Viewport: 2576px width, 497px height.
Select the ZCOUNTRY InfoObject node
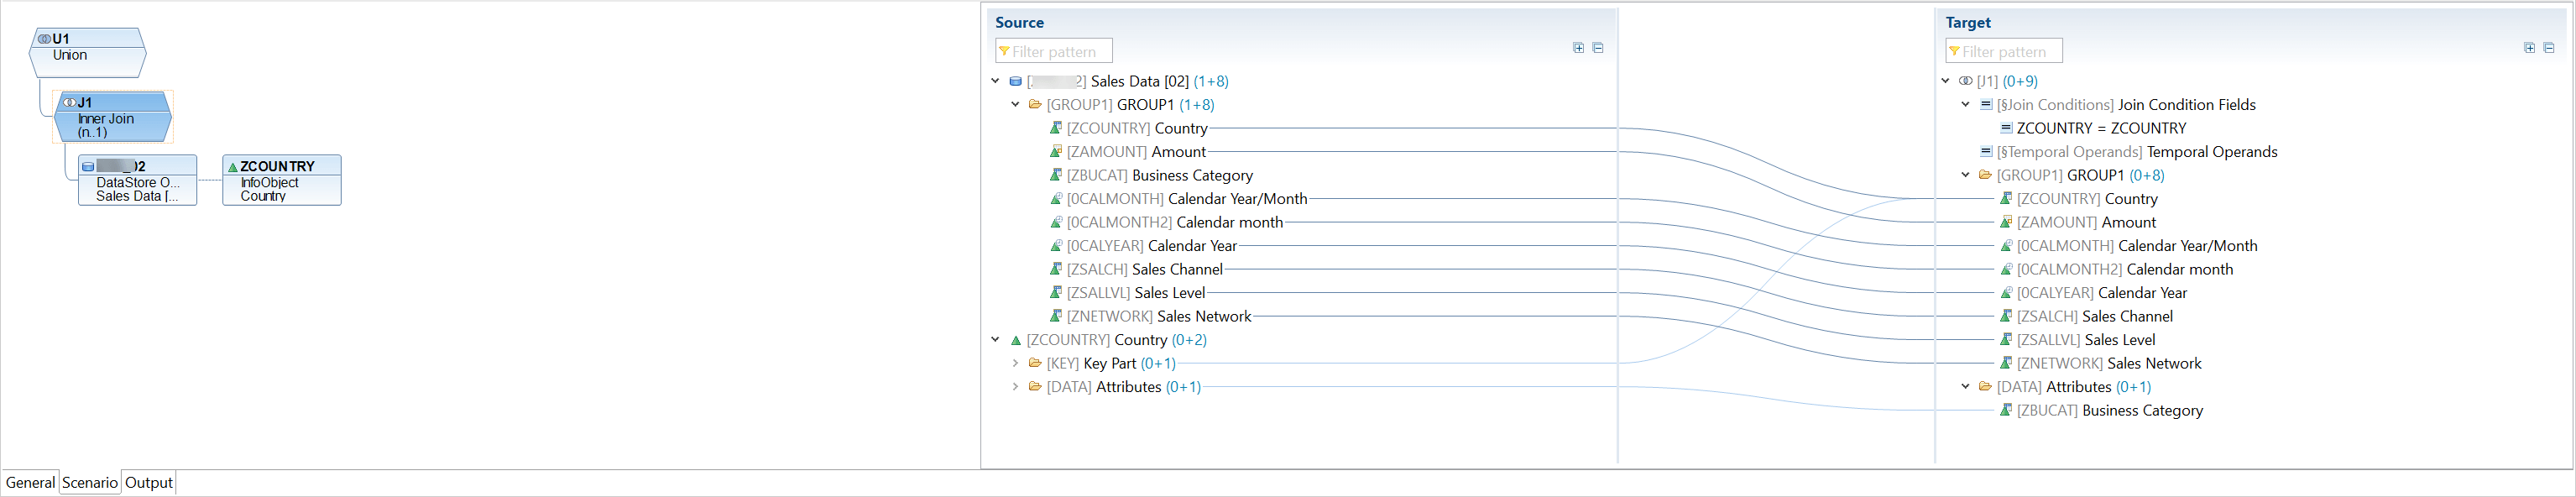click(282, 180)
